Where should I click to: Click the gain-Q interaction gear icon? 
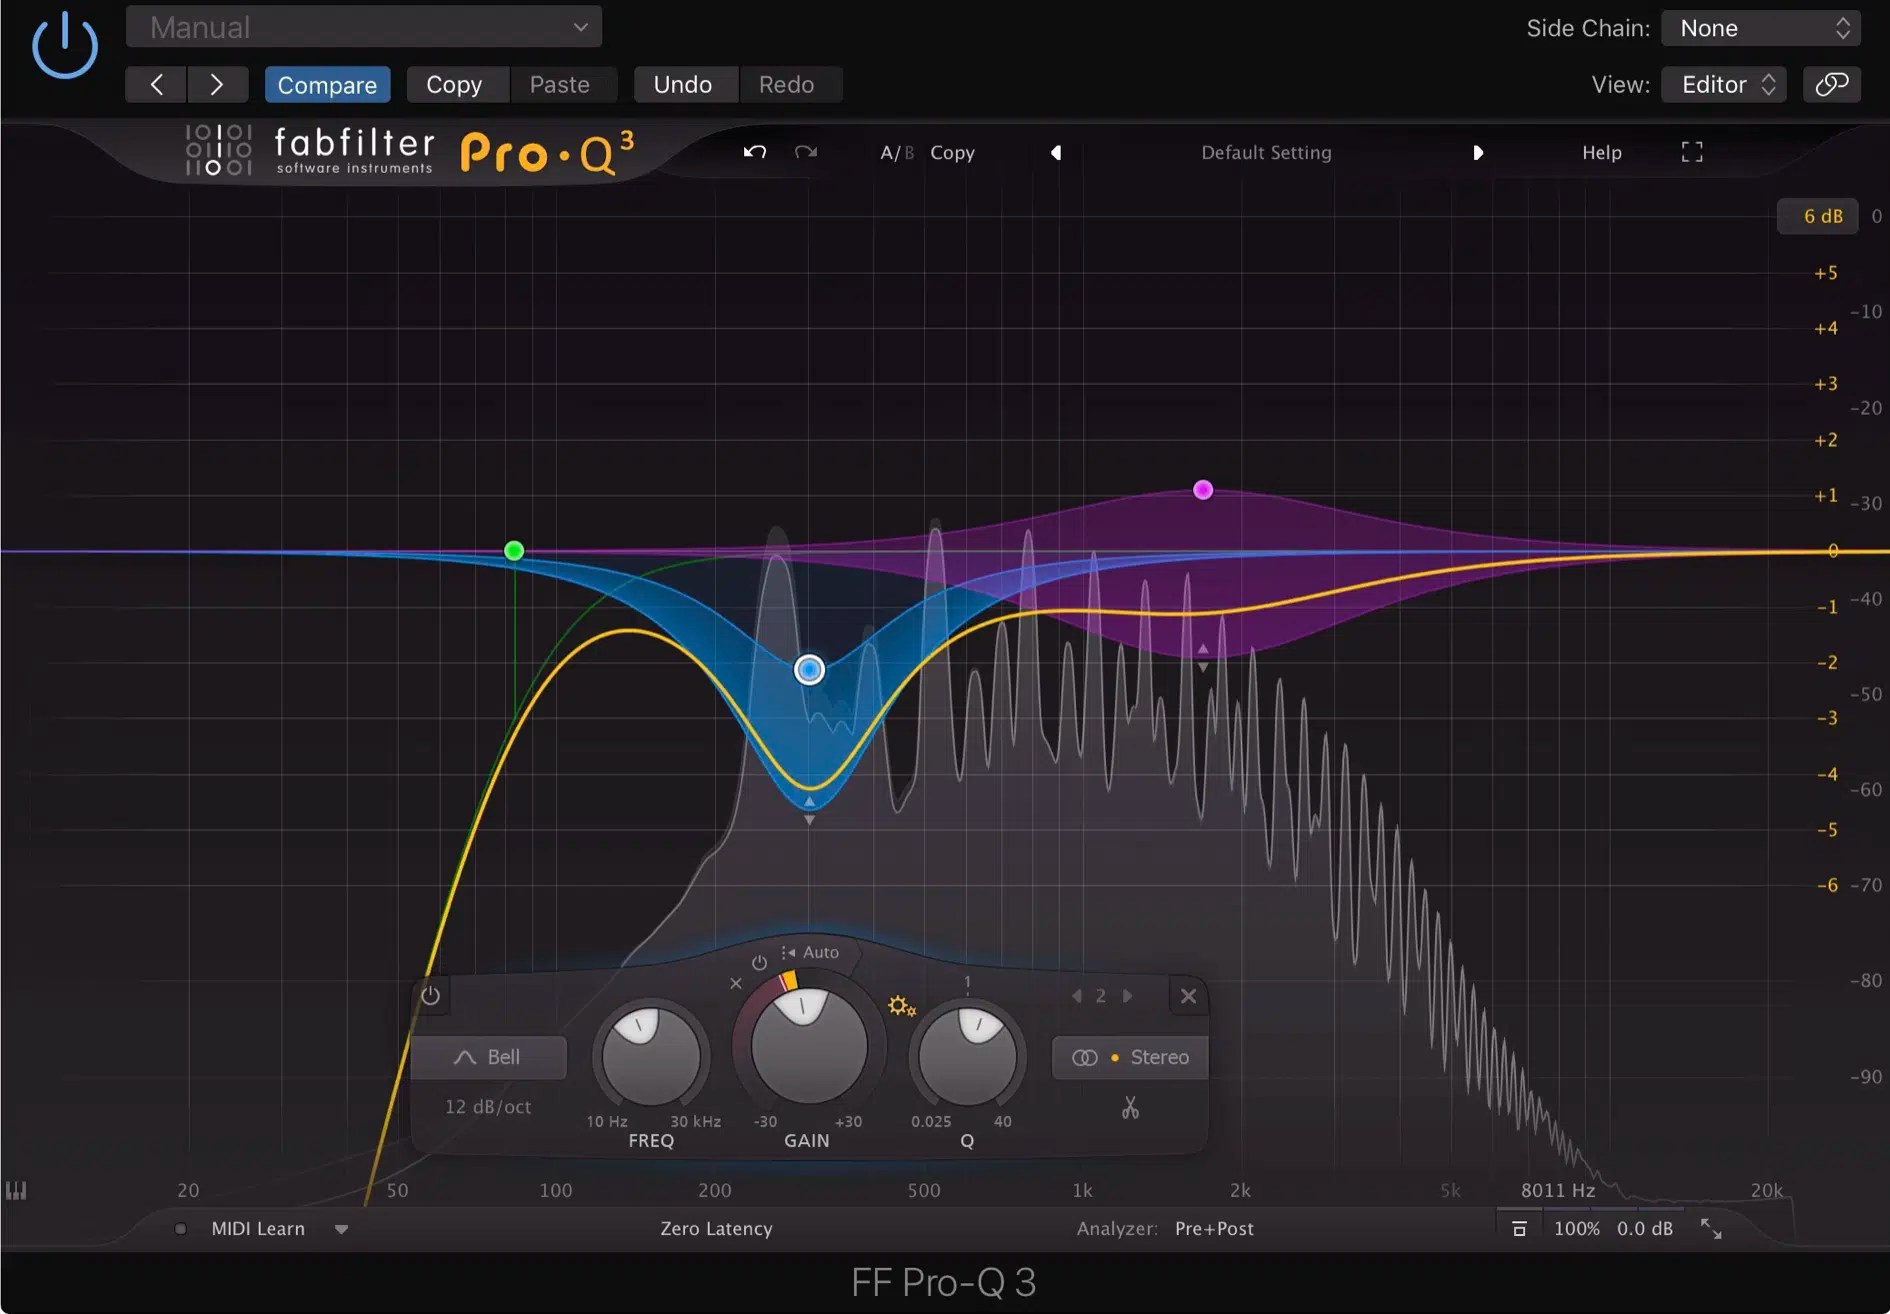[x=901, y=1006]
